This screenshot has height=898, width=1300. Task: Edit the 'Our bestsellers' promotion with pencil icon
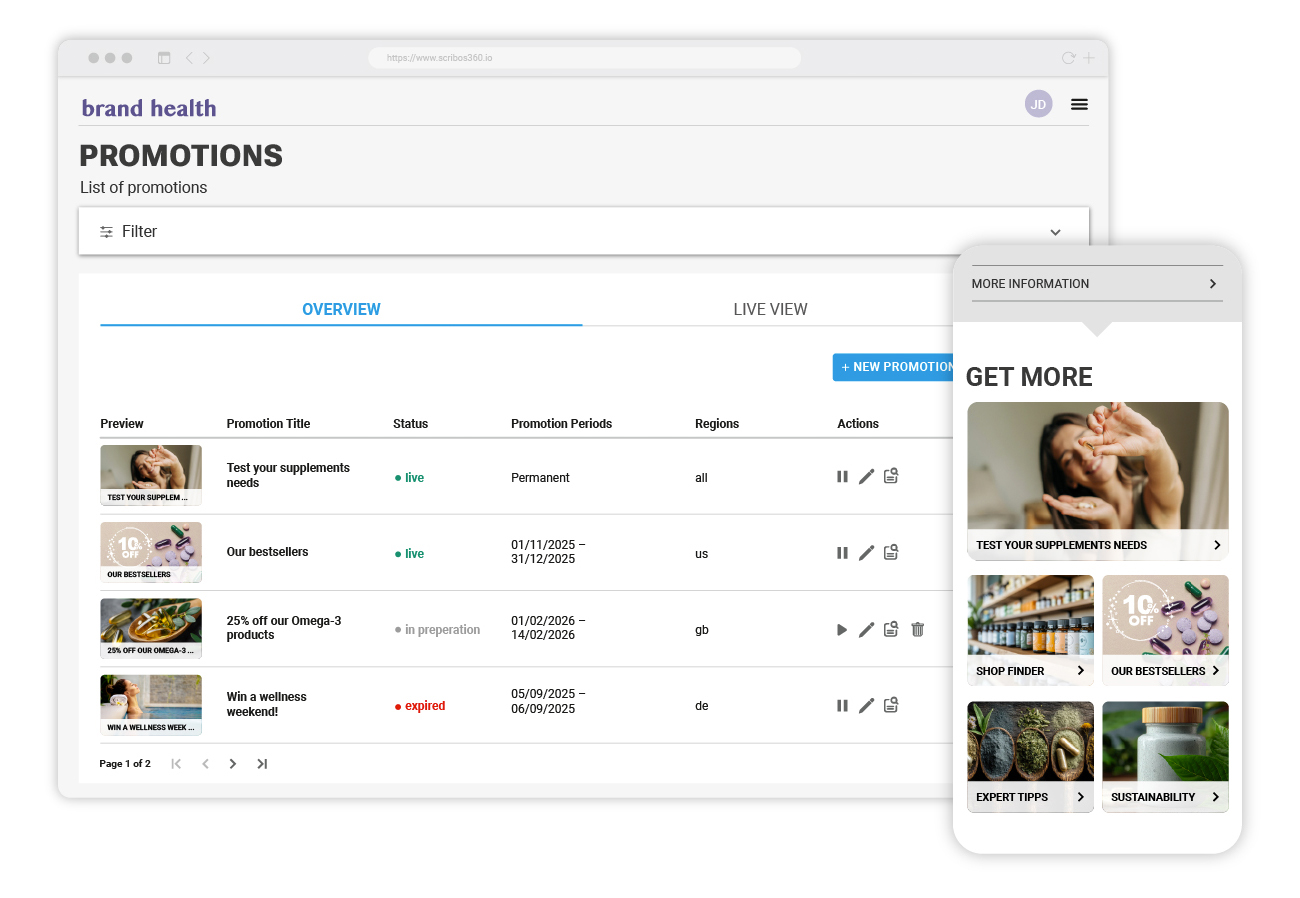pyautogui.click(x=866, y=553)
